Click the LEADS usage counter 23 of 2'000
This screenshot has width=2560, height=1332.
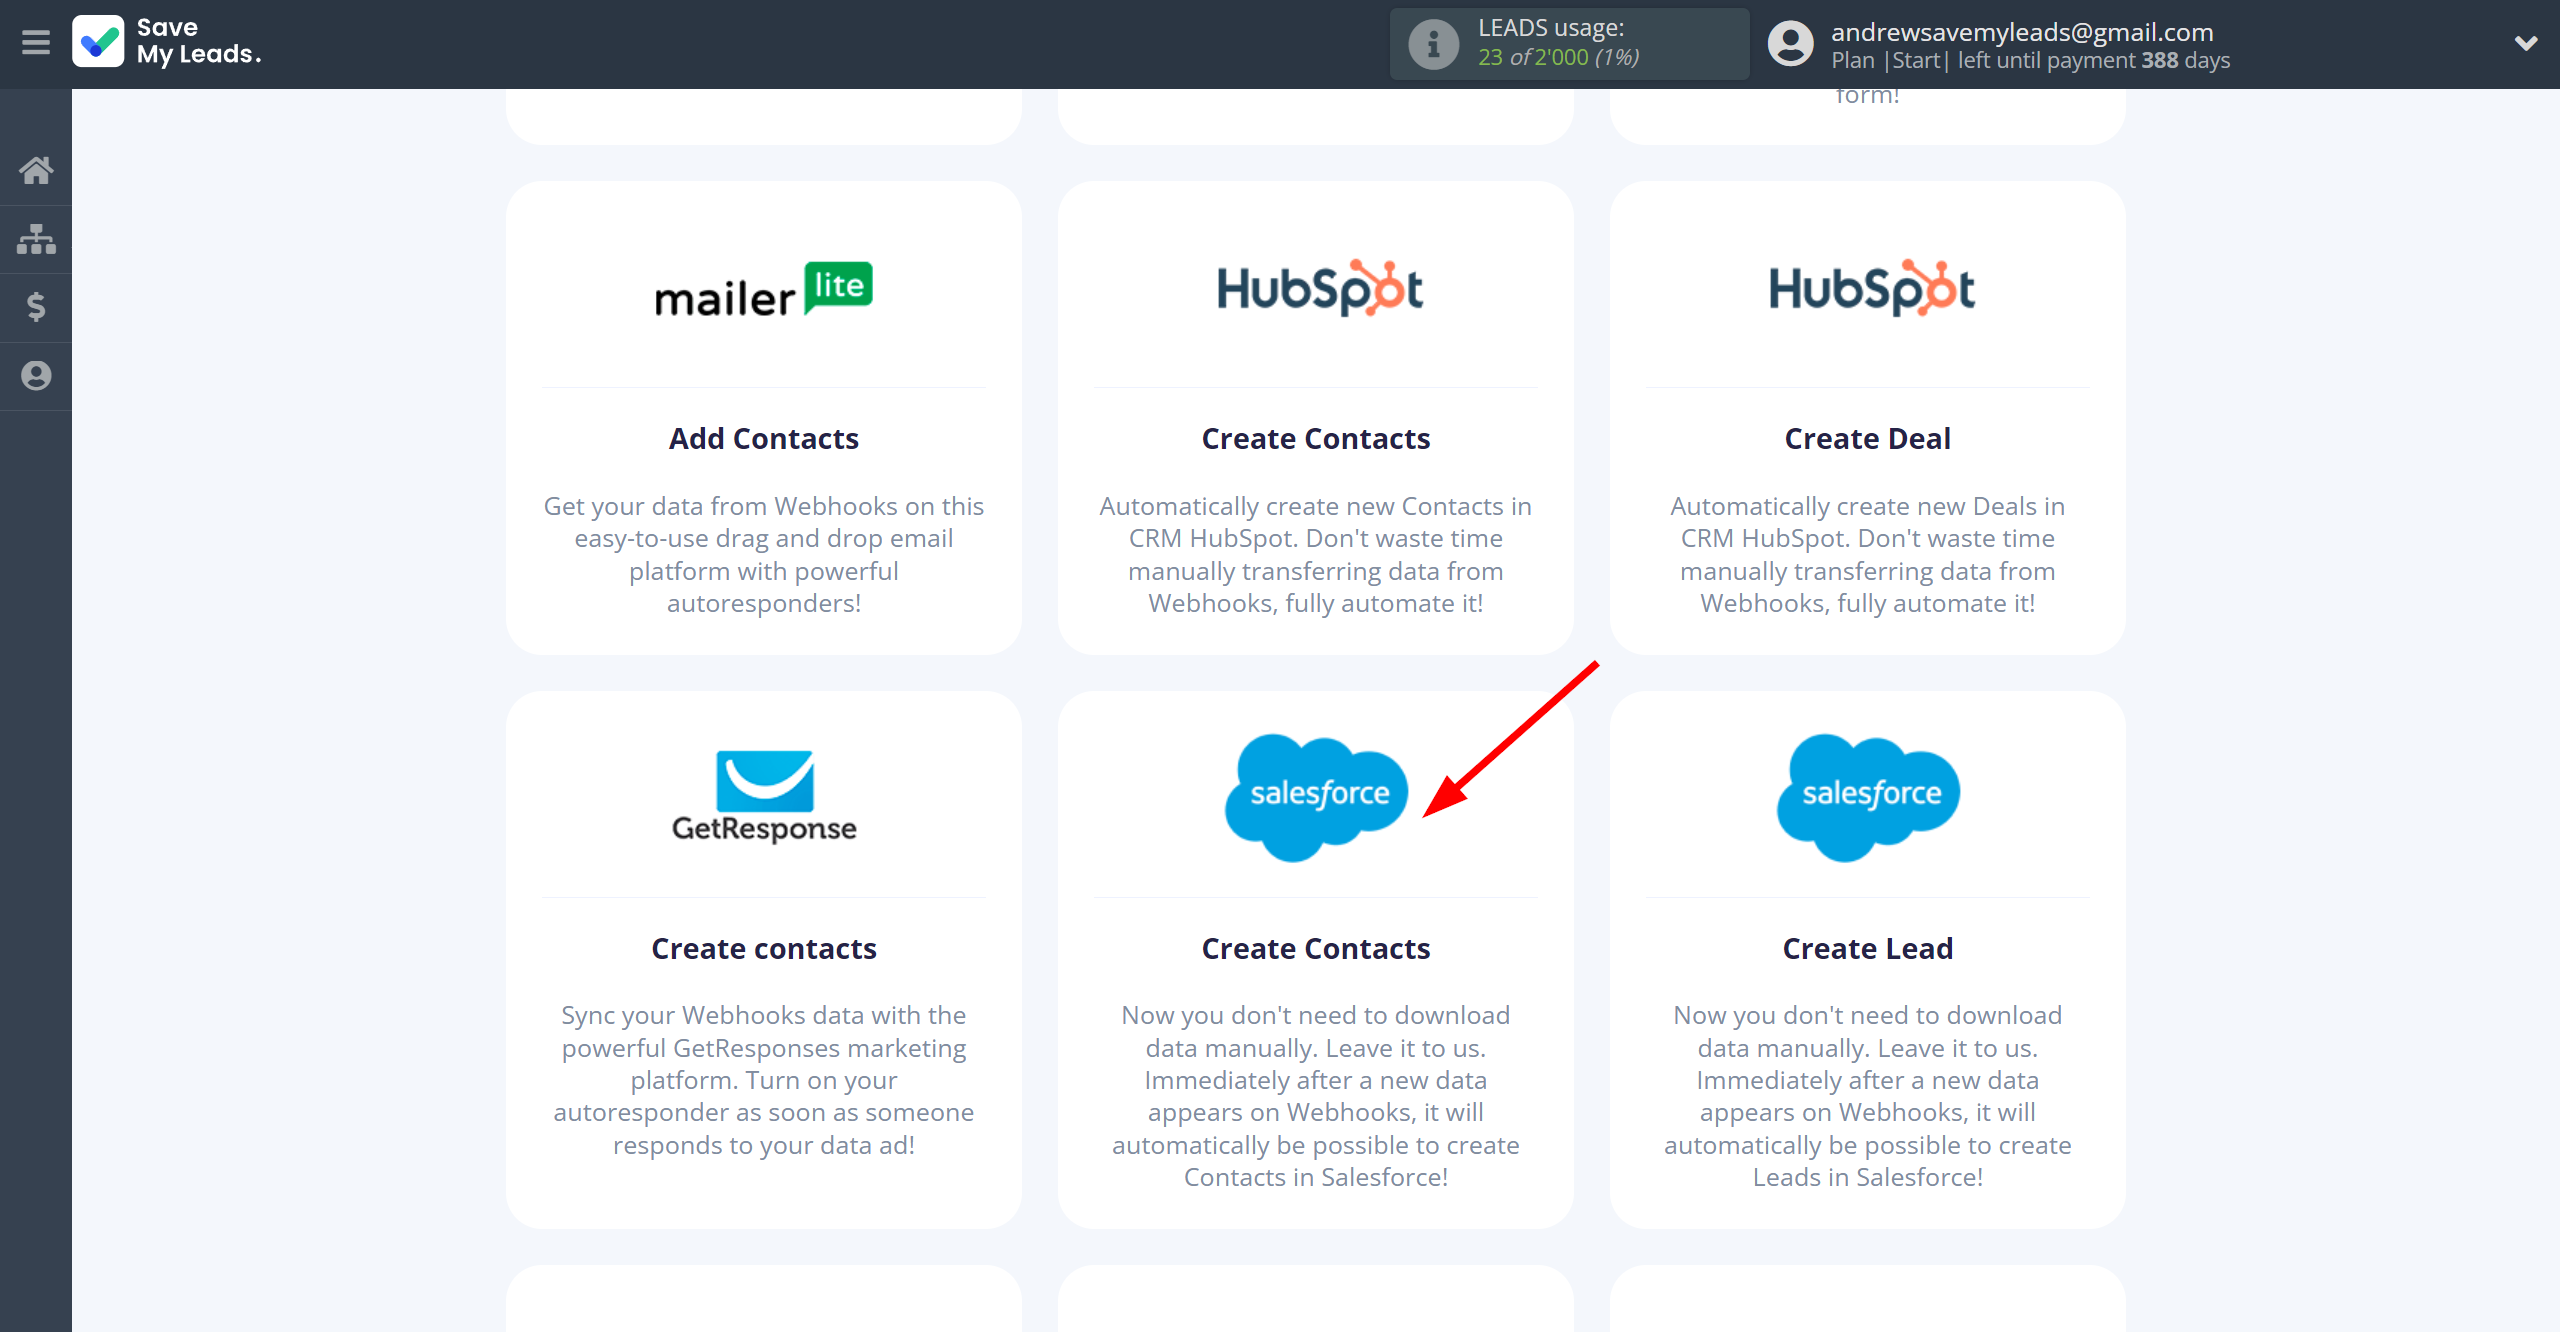(1559, 58)
